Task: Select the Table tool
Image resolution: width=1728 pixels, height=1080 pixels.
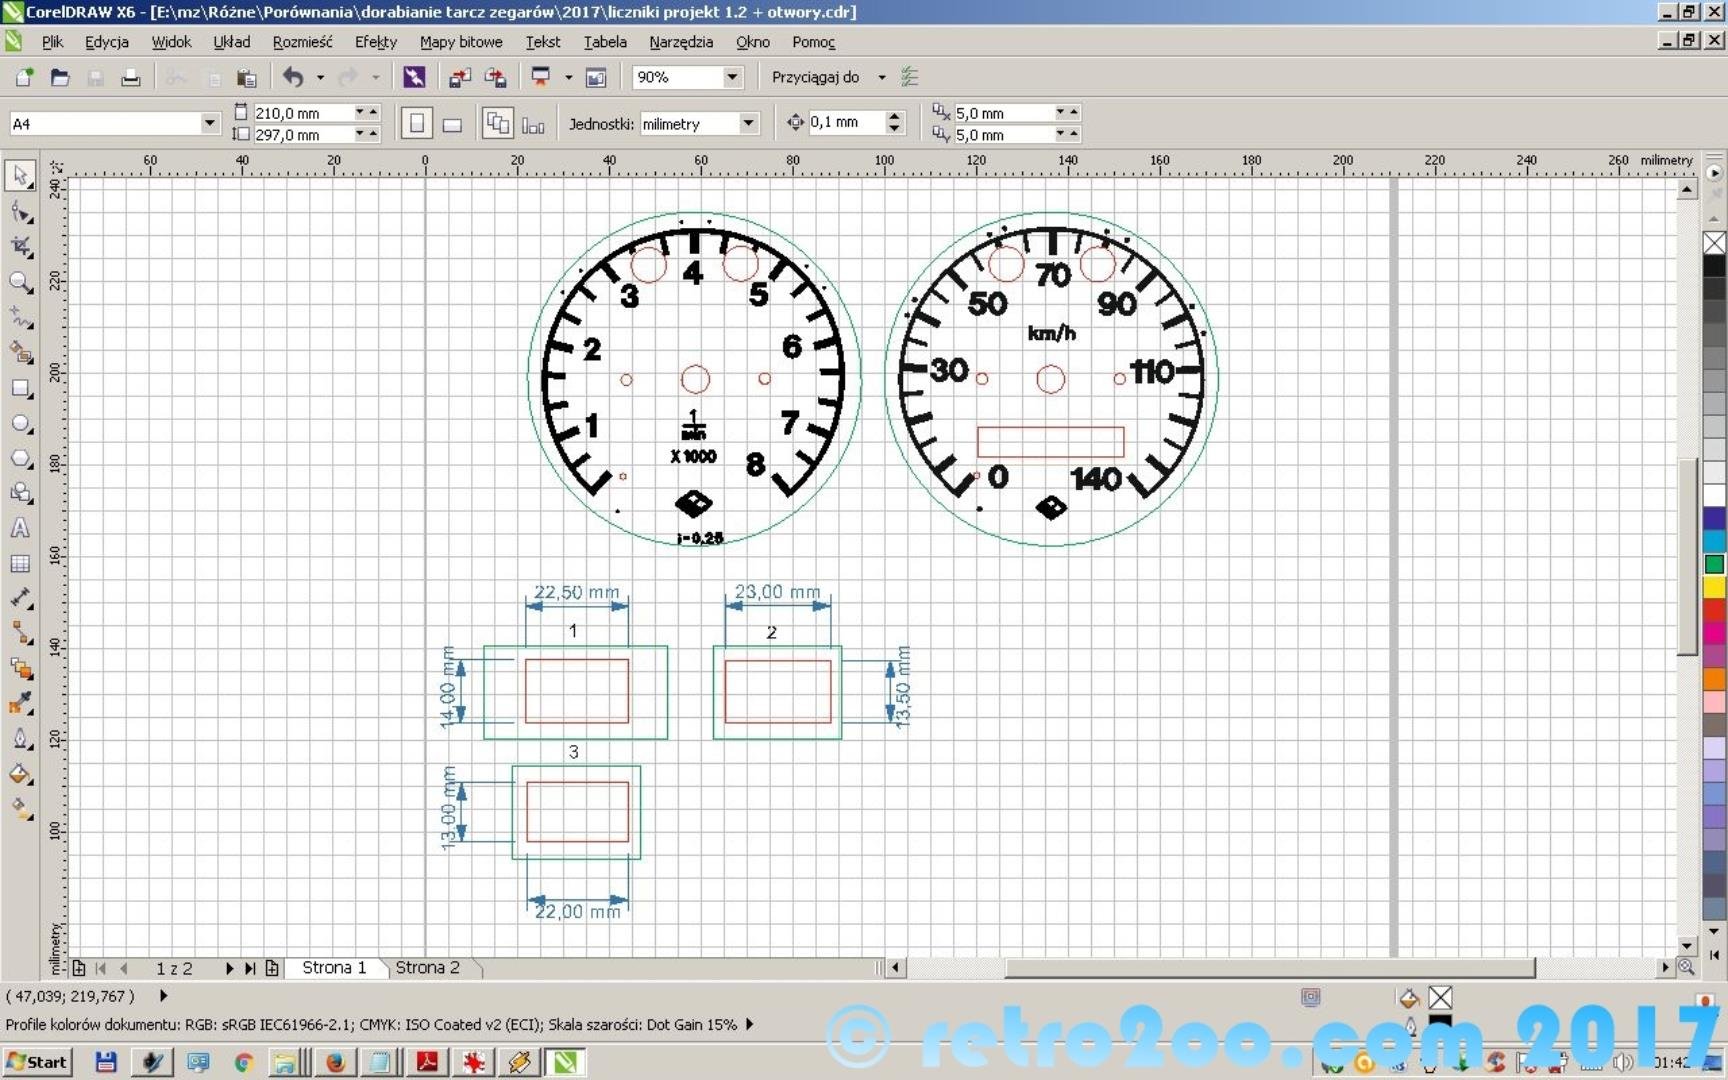Action: click(x=20, y=564)
